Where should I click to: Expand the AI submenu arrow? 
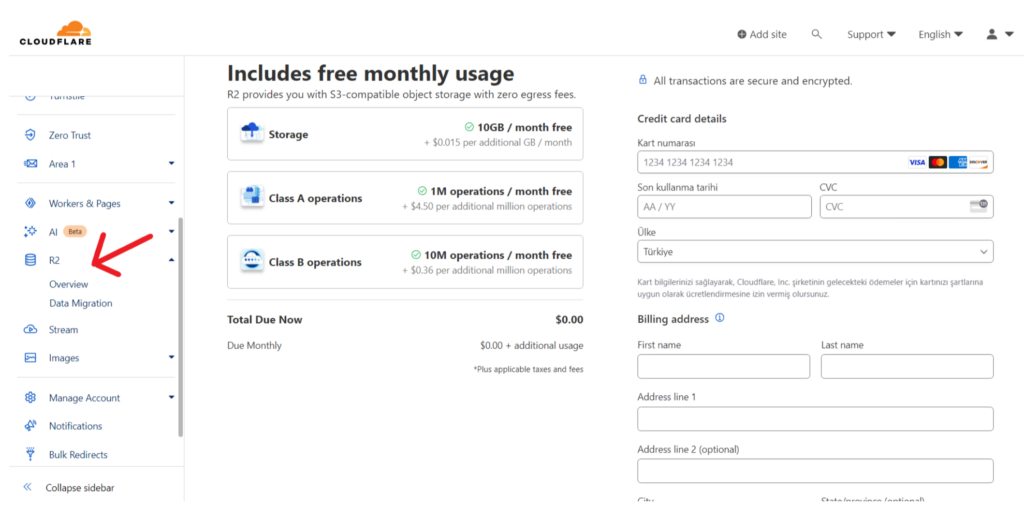coord(171,231)
